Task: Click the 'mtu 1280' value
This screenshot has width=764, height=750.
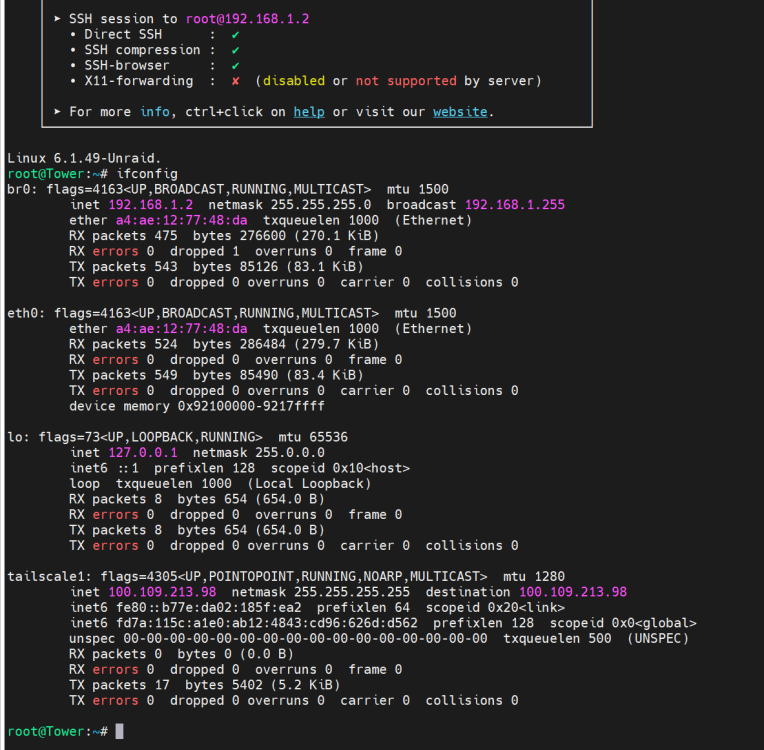Action: [x=534, y=577]
